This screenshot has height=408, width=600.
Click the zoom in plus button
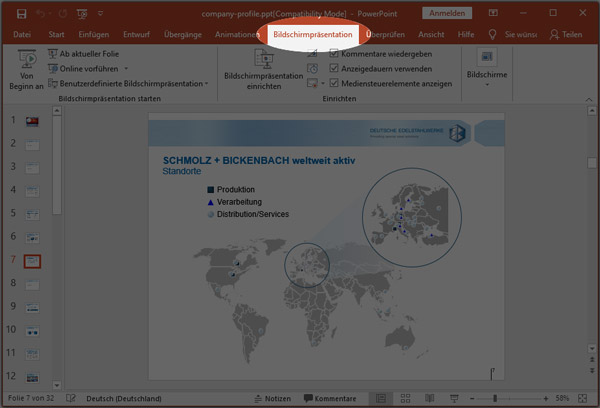tap(546, 398)
